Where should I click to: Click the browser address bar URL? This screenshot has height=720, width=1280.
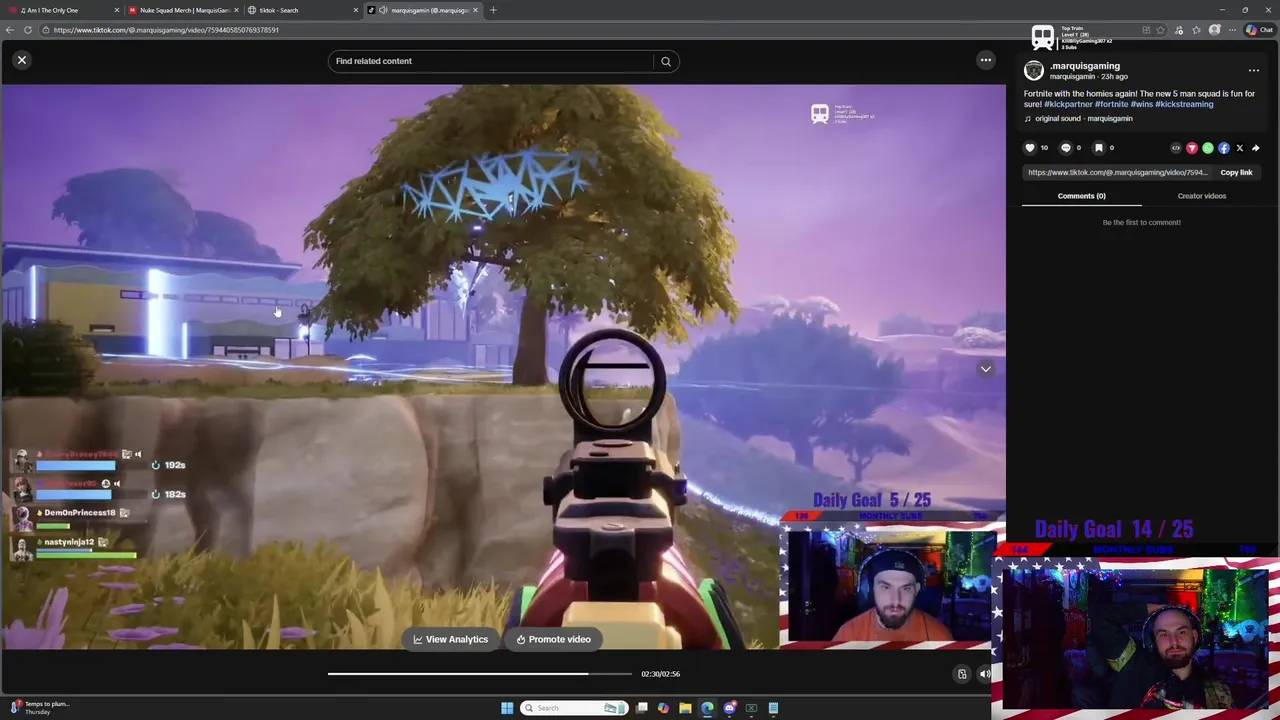[x=166, y=30]
